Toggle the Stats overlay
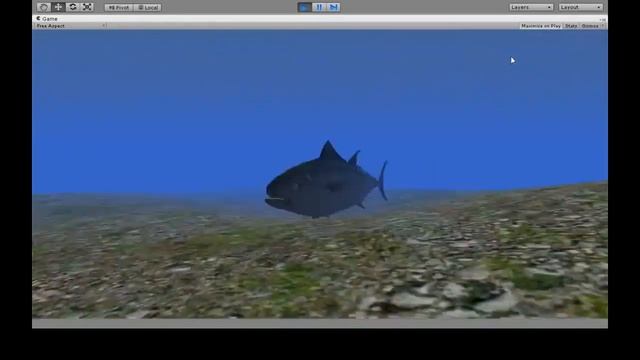The height and width of the screenshot is (360, 640). tap(571, 26)
